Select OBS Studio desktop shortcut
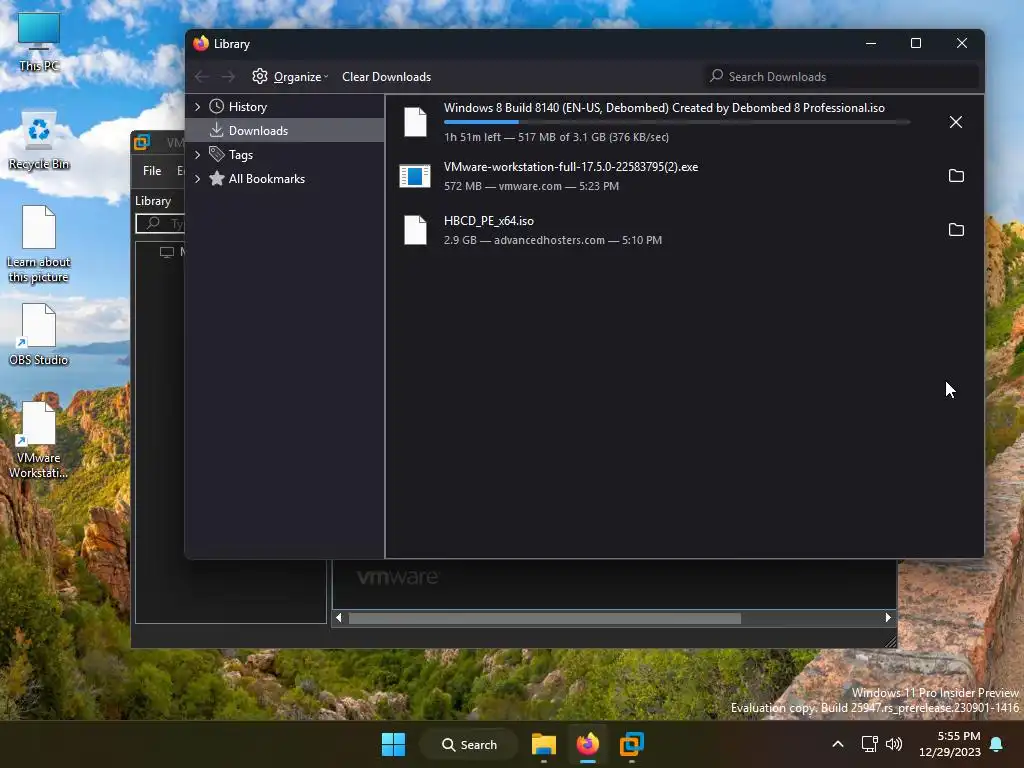This screenshot has height=768, width=1024. click(39, 335)
